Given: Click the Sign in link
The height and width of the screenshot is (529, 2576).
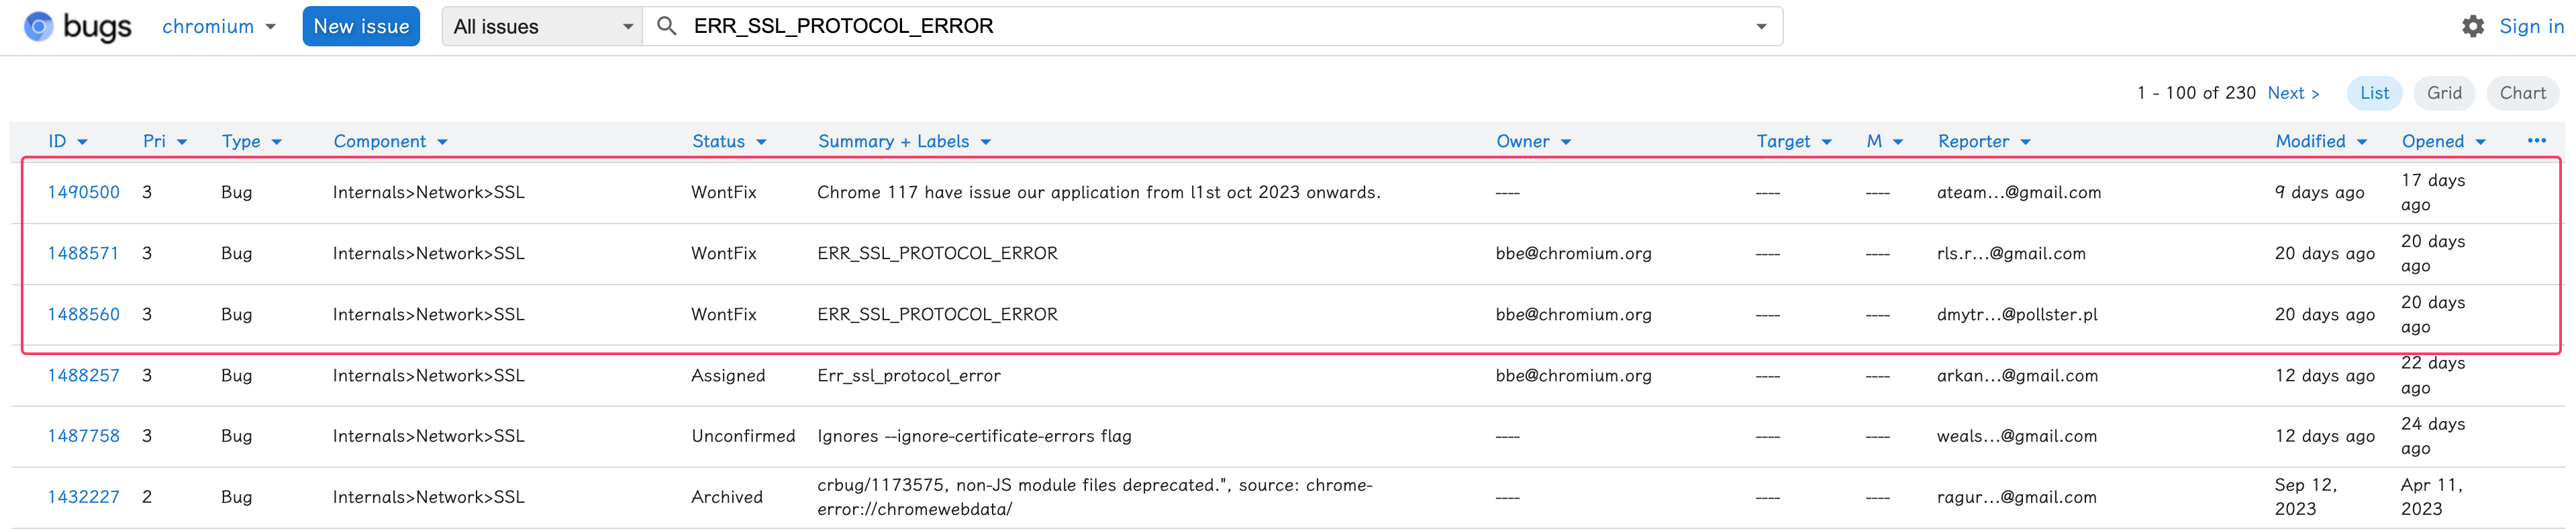Looking at the screenshot, I should (2530, 27).
